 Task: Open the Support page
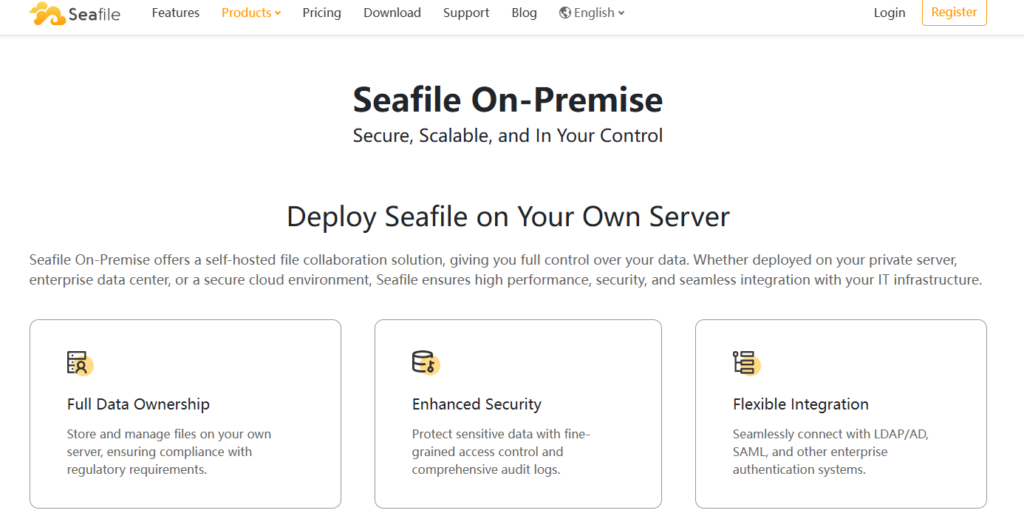pos(466,13)
